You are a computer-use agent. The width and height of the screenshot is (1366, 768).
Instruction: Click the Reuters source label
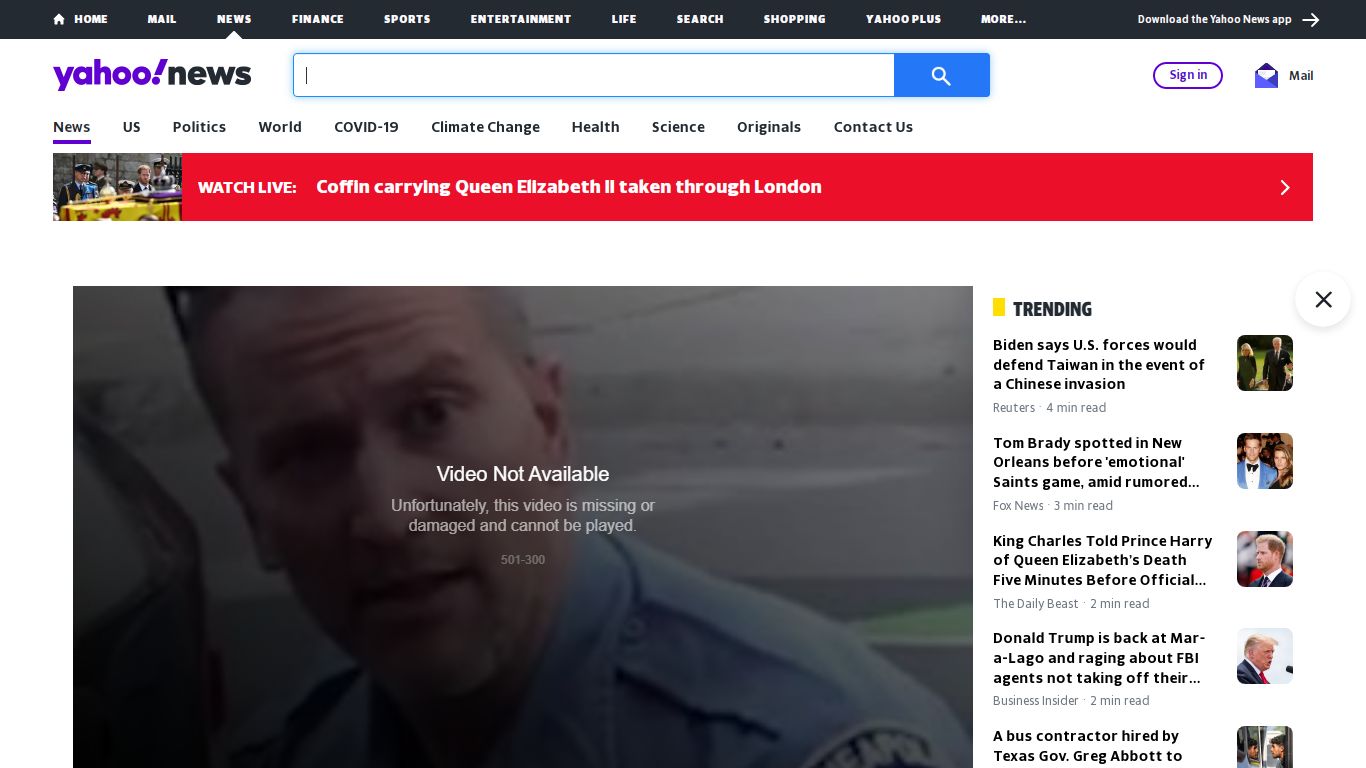pyautogui.click(x=1014, y=408)
